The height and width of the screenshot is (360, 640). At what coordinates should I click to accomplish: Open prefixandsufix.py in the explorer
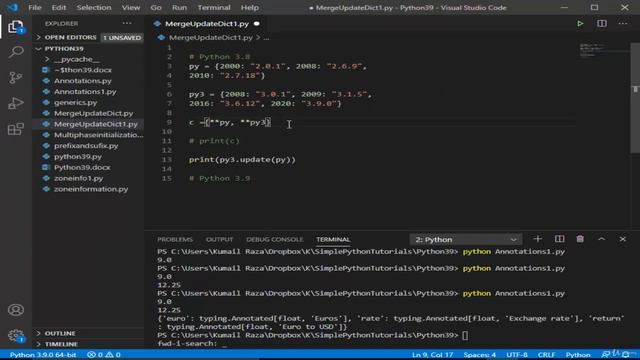(86, 146)
